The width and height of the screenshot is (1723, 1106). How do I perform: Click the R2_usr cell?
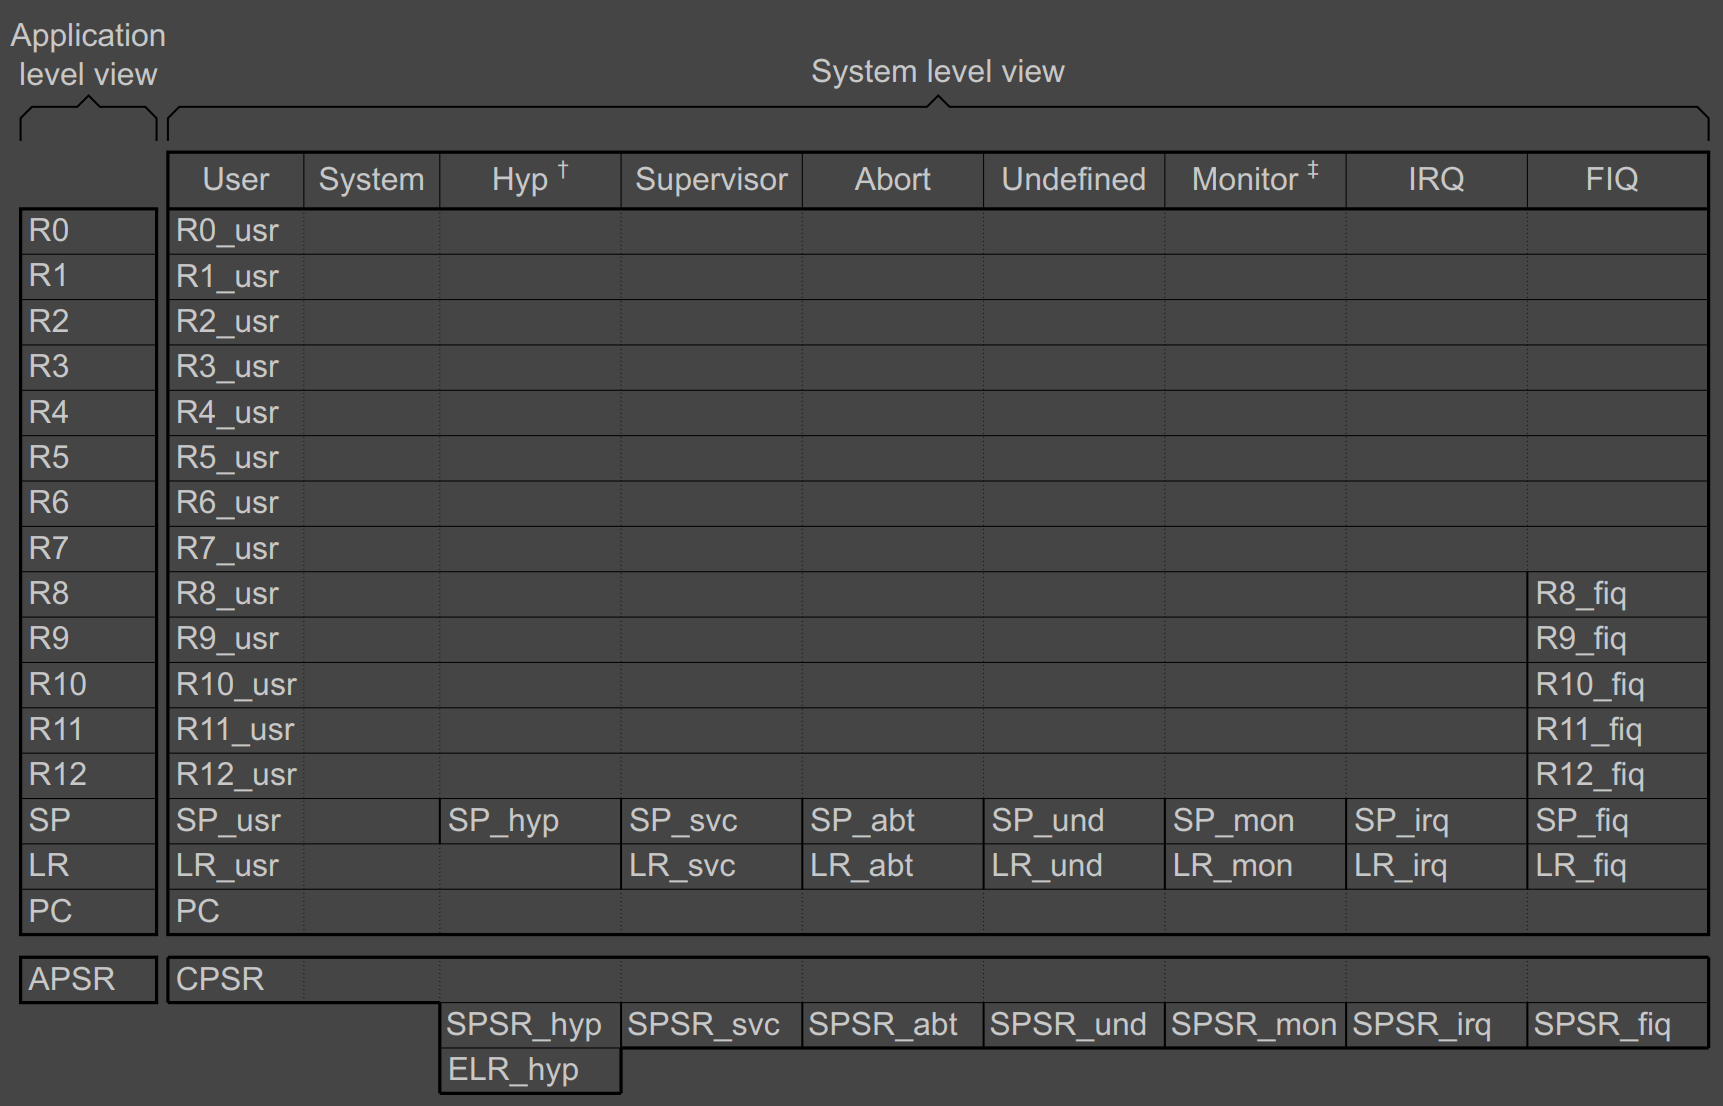(x=236, y=322)
